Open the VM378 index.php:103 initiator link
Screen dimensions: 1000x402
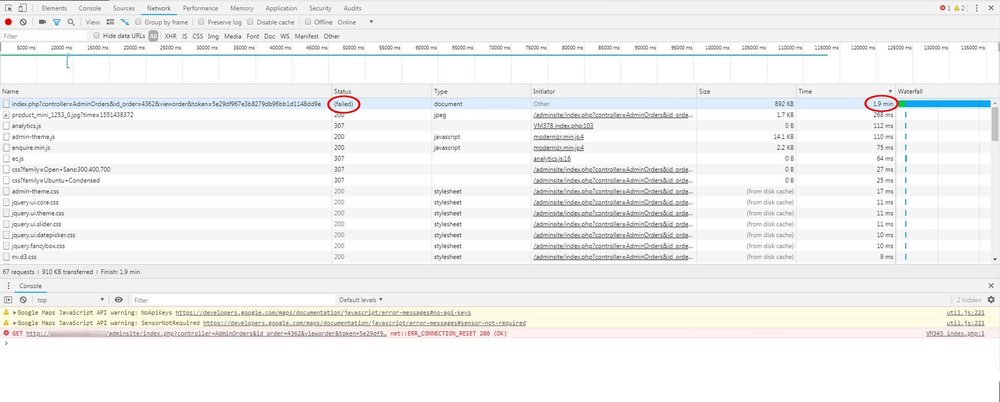pos(563,126)
